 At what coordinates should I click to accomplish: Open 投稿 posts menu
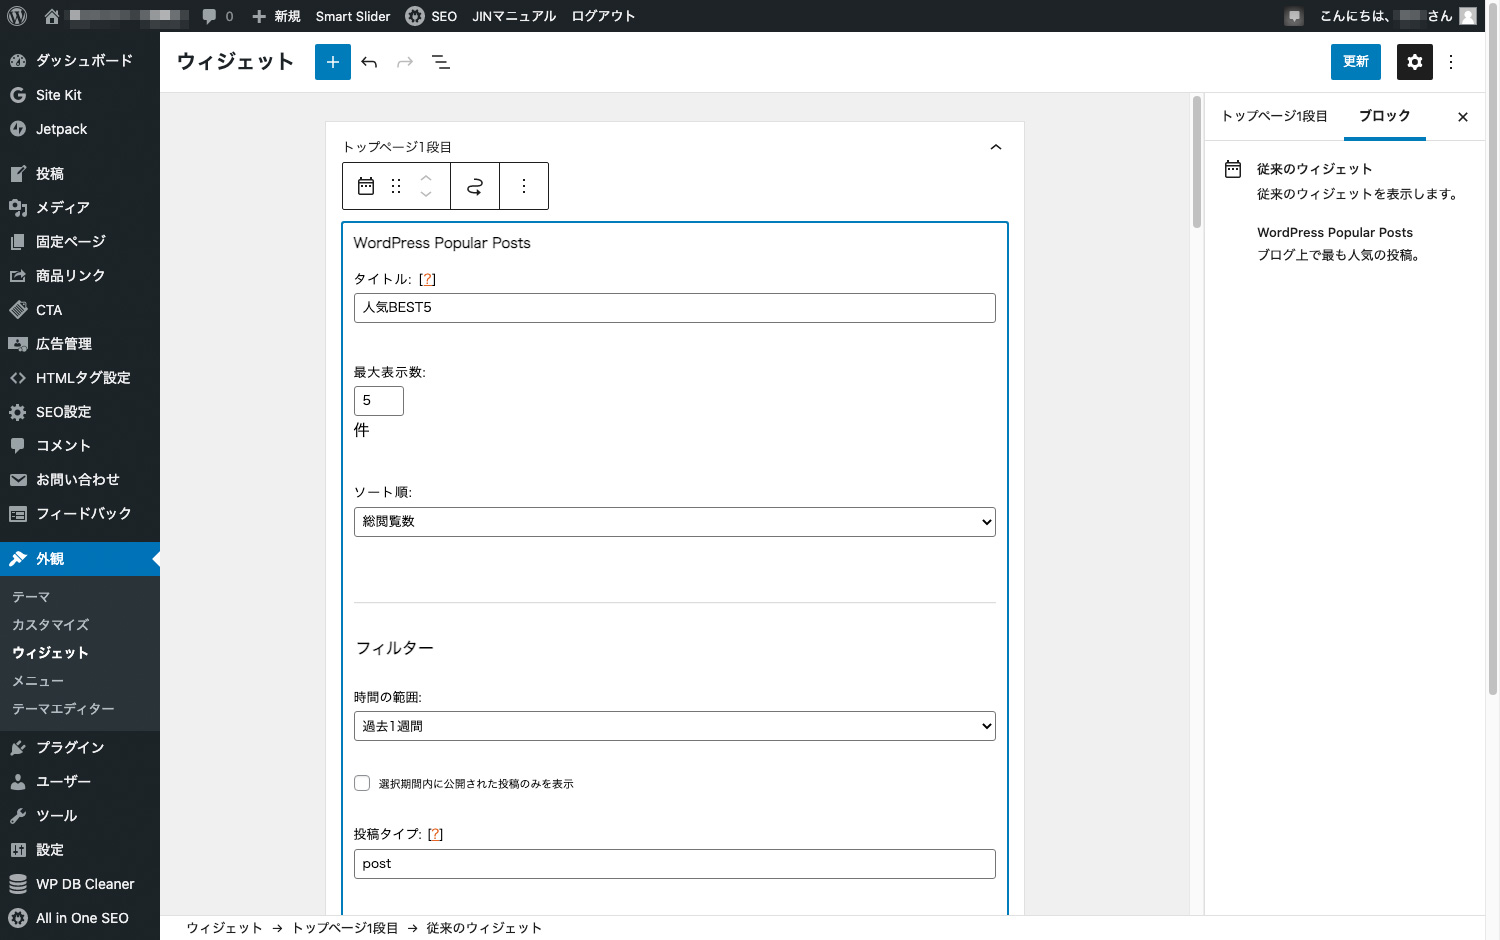(x=80, y=173)
